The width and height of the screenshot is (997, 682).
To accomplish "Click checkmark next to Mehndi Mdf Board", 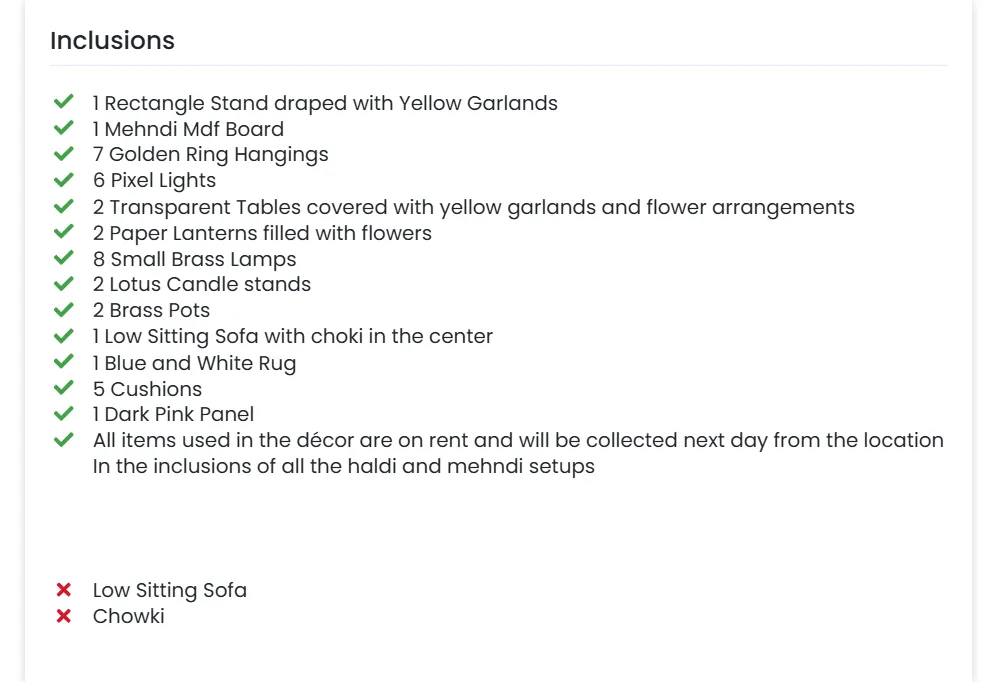I will (64, 129).
